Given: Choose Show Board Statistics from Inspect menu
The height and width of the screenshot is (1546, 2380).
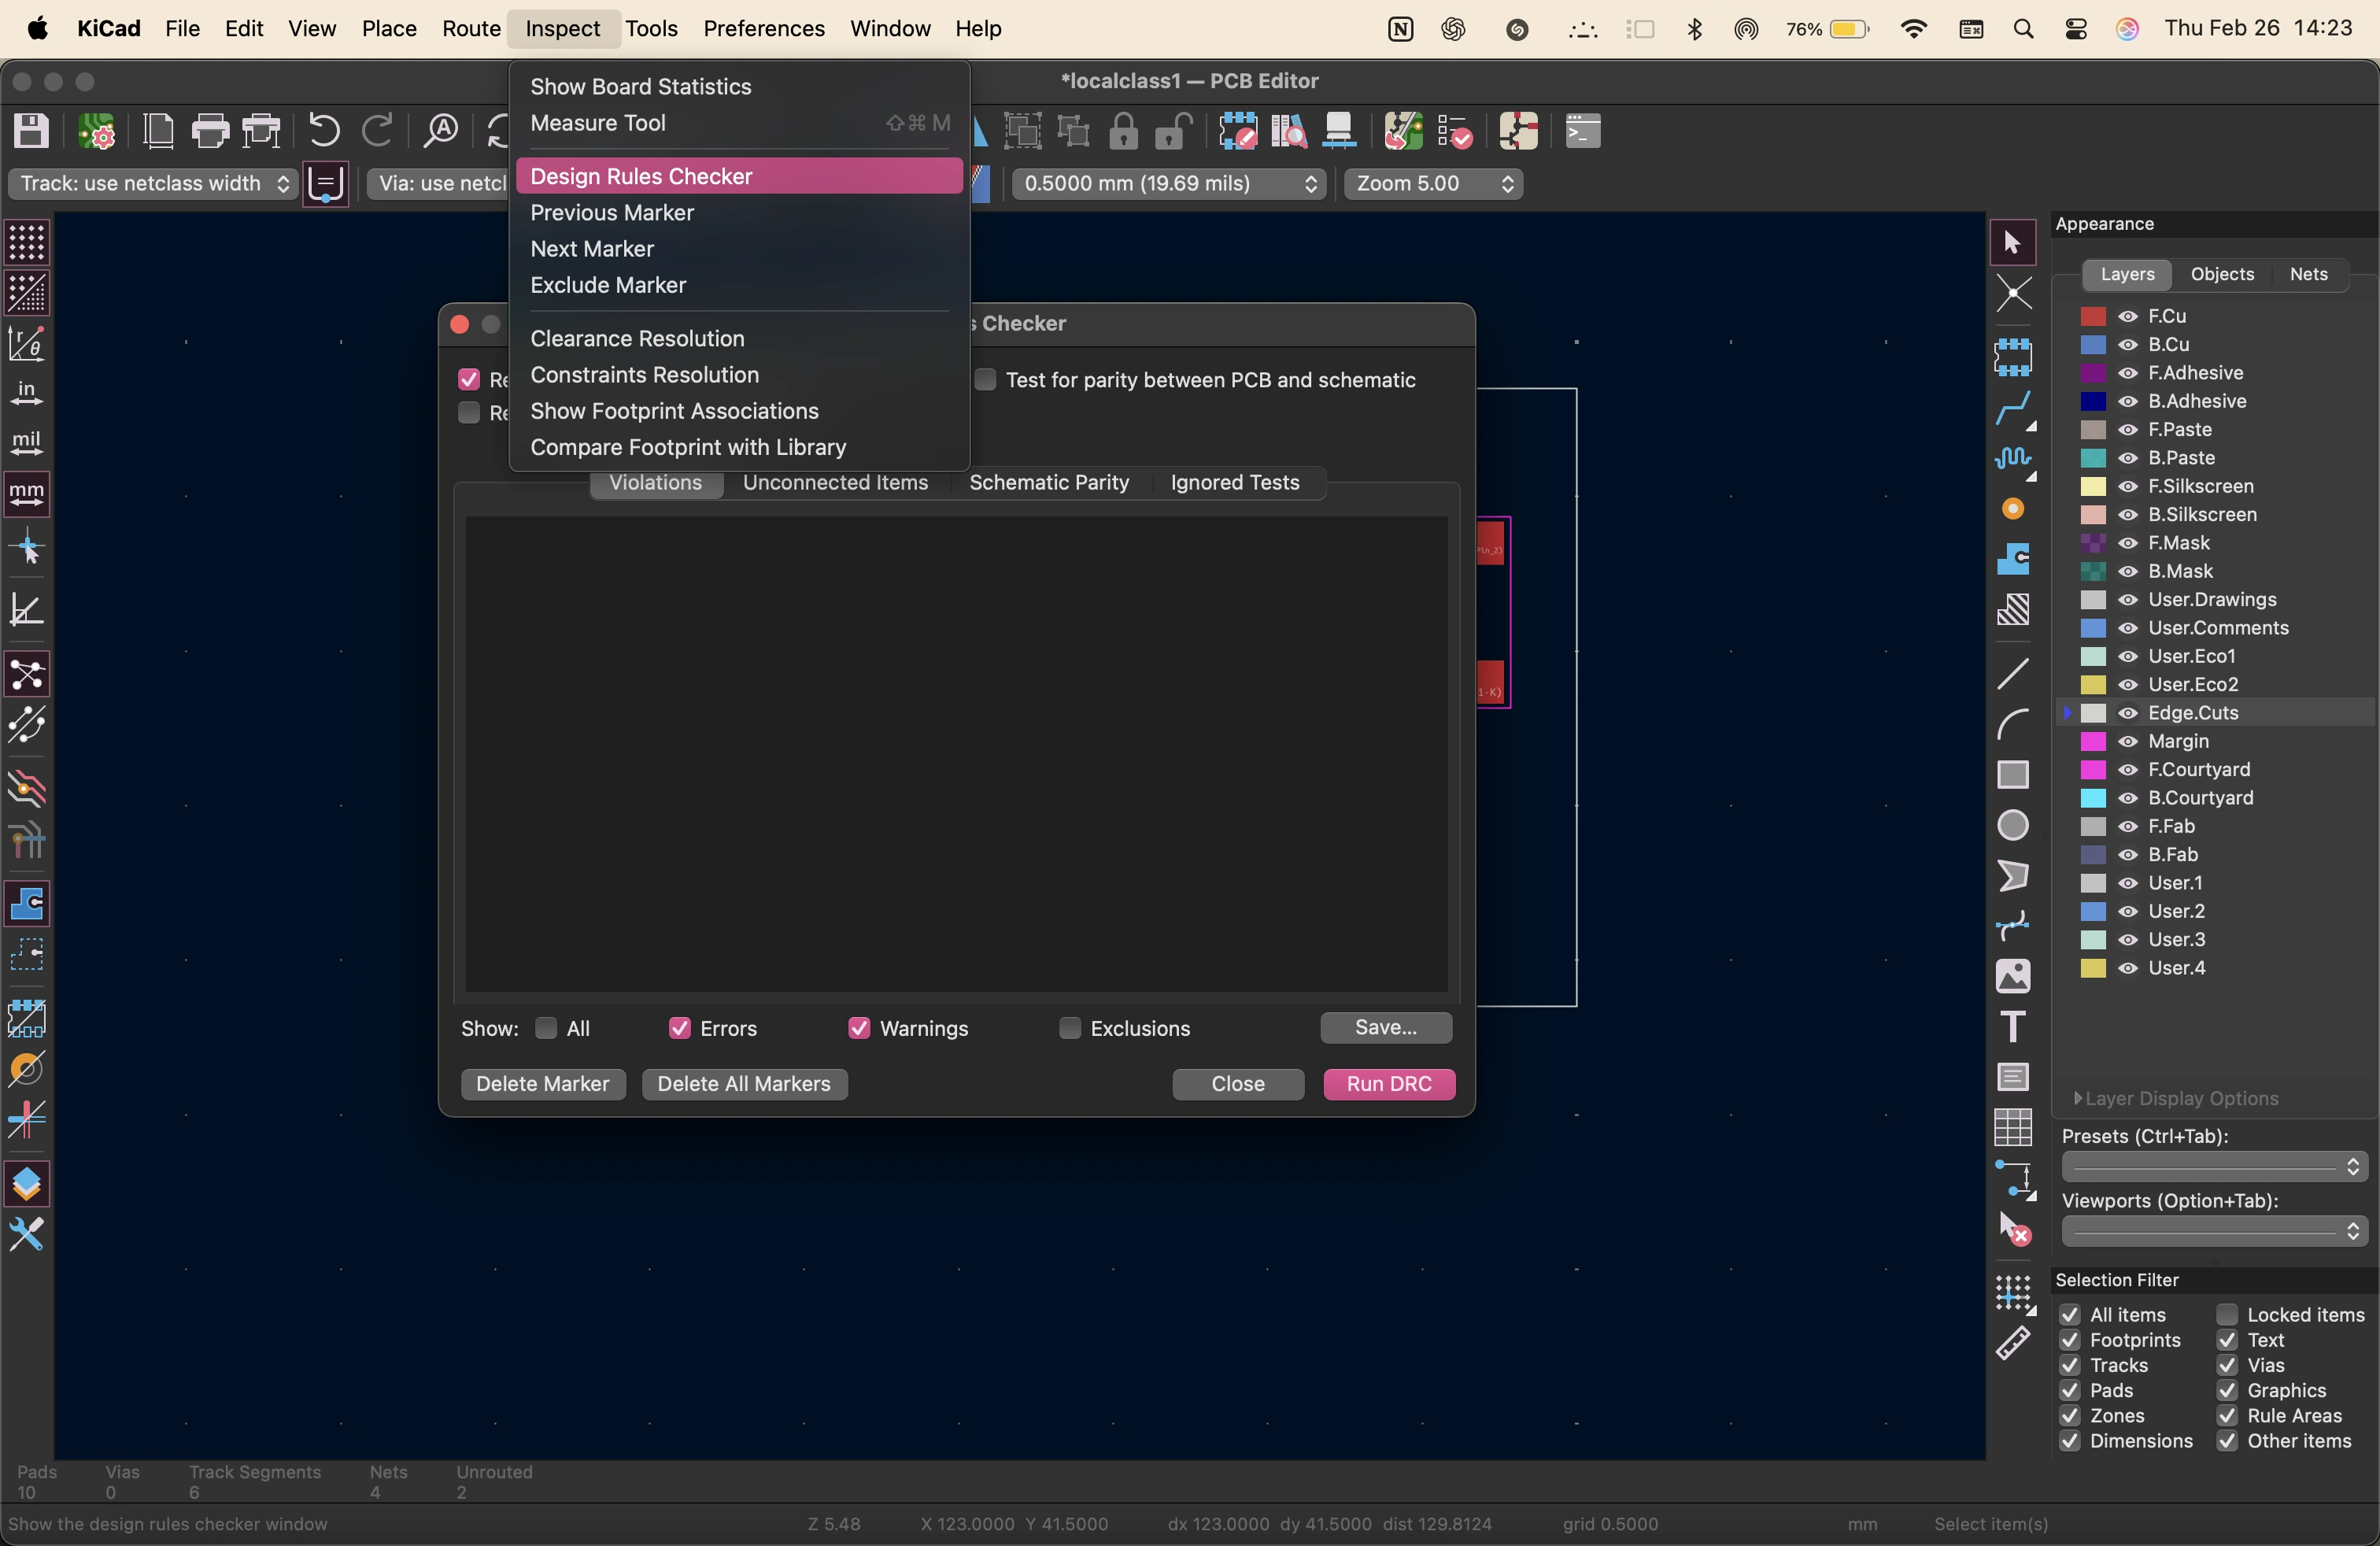Looking at the screenshot, I should 640,87.
